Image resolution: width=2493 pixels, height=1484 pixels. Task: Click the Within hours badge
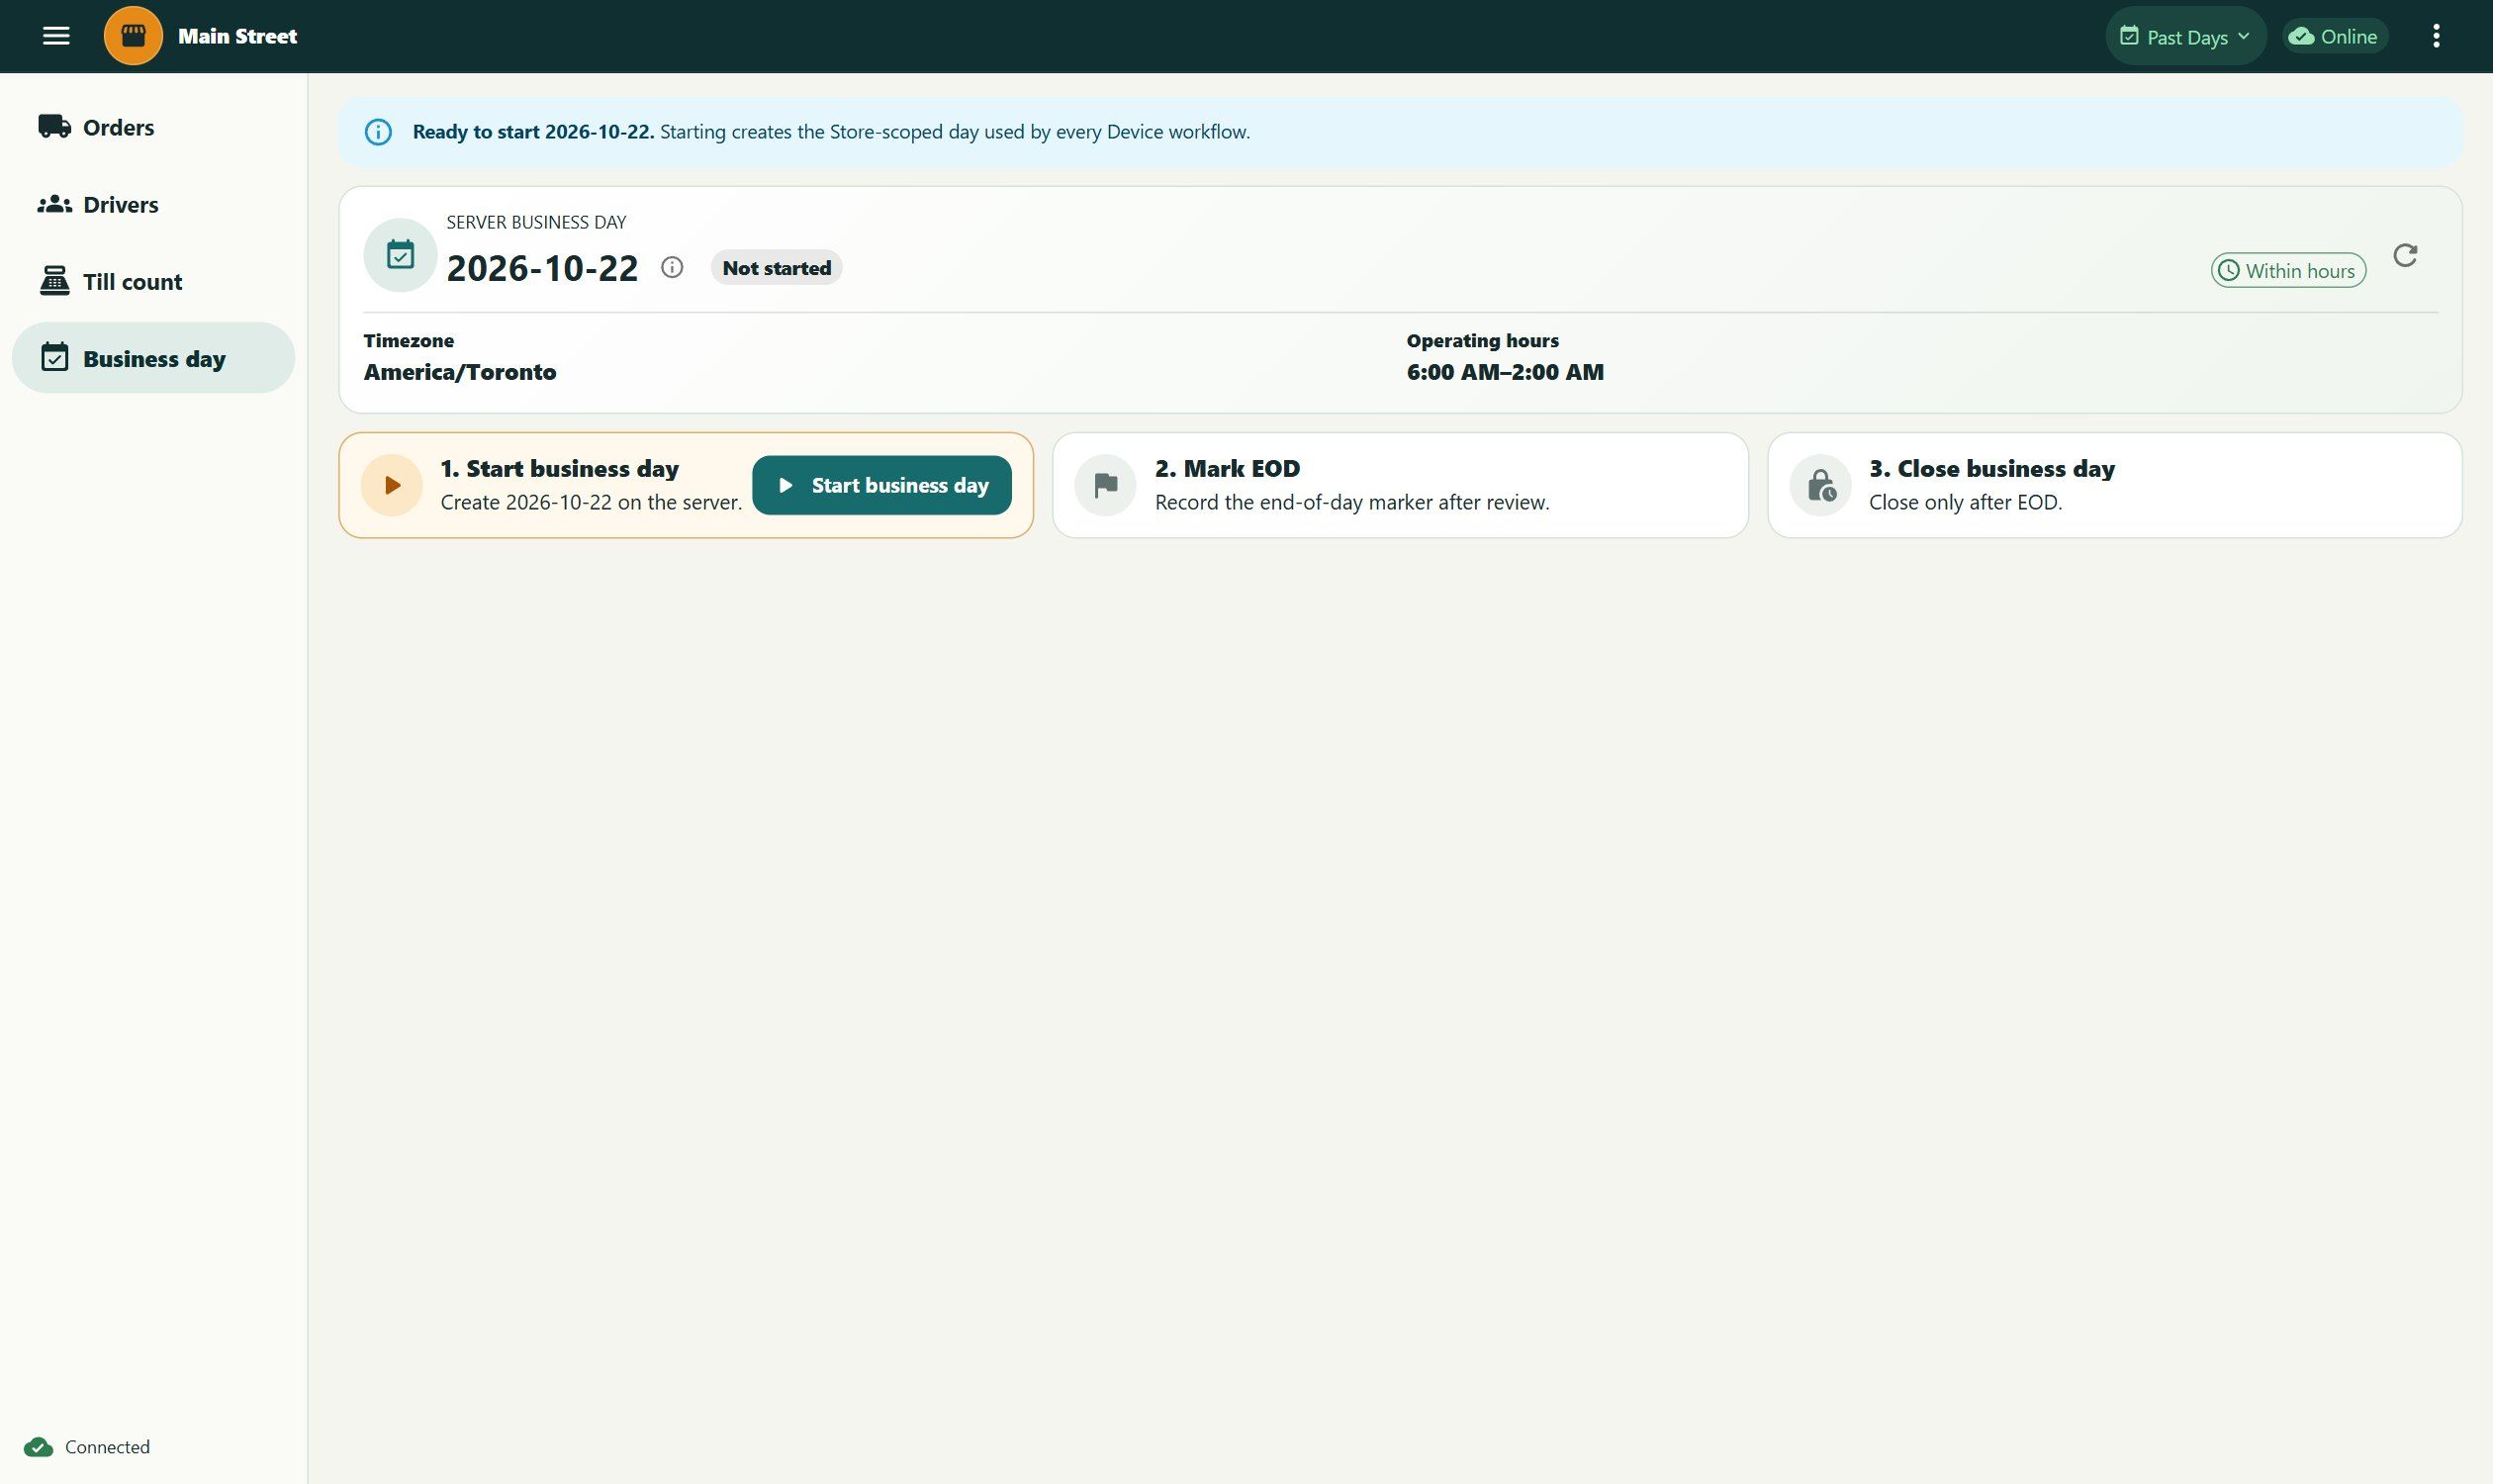coord(2288,270)
